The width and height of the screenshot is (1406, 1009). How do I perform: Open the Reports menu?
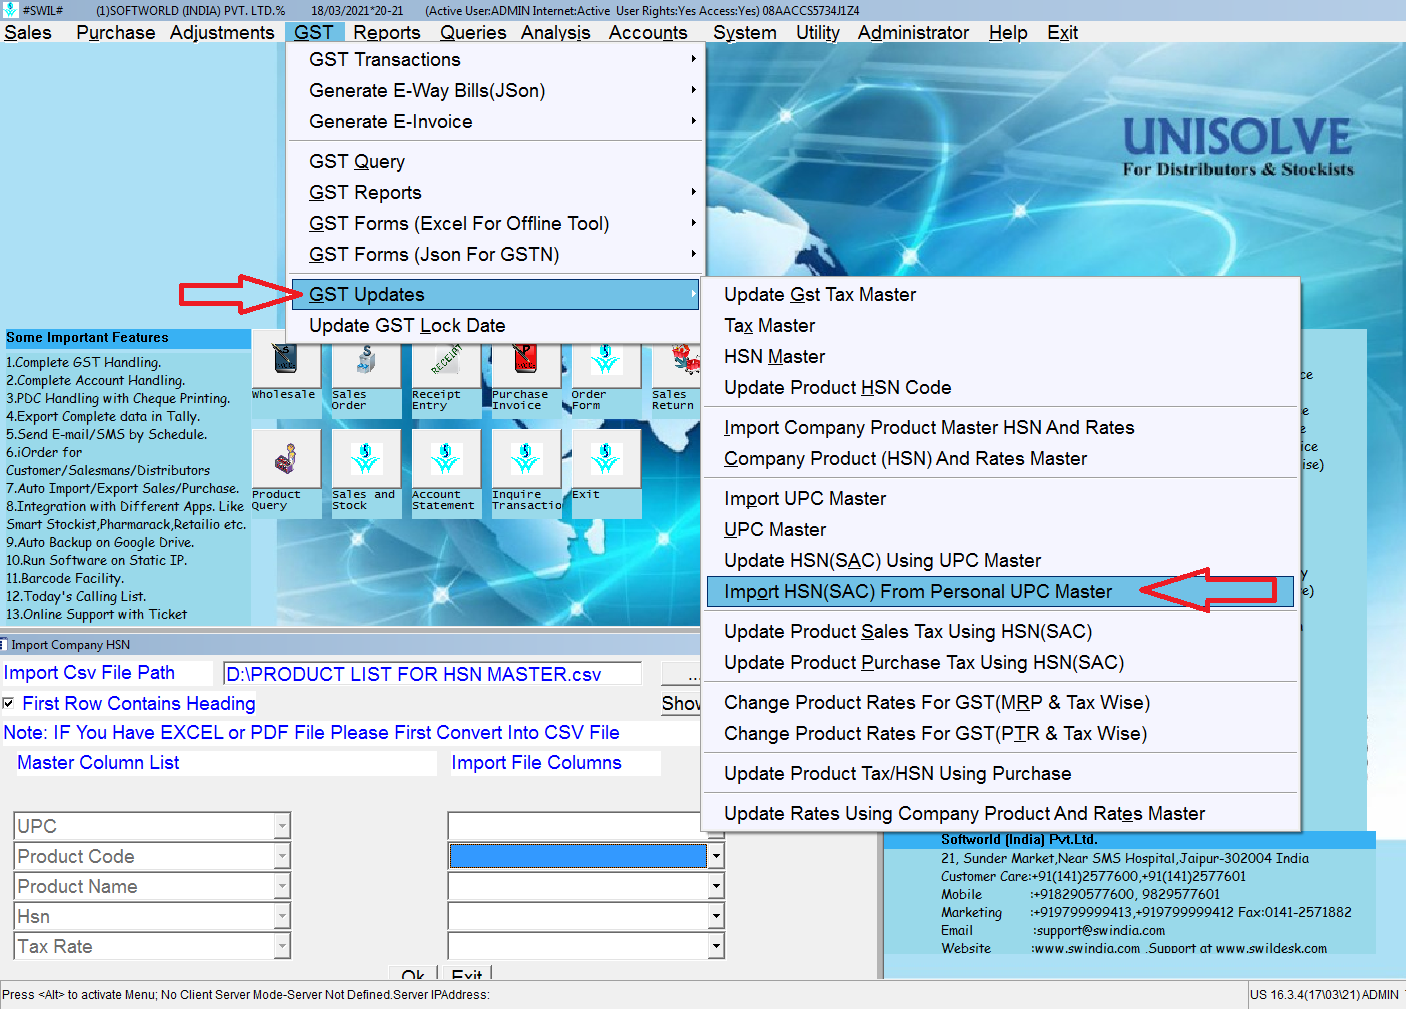(x=387, y=32)
